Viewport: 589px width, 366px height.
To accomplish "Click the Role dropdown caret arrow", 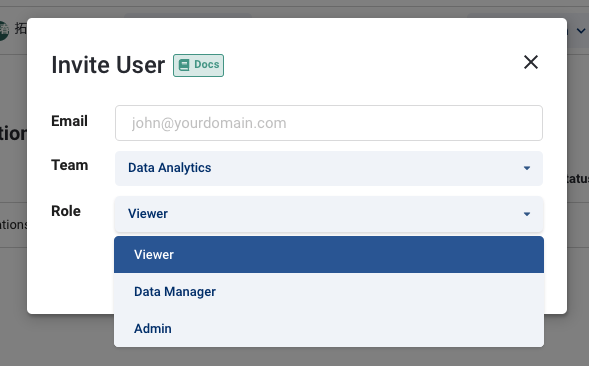I will pos(527,214).
